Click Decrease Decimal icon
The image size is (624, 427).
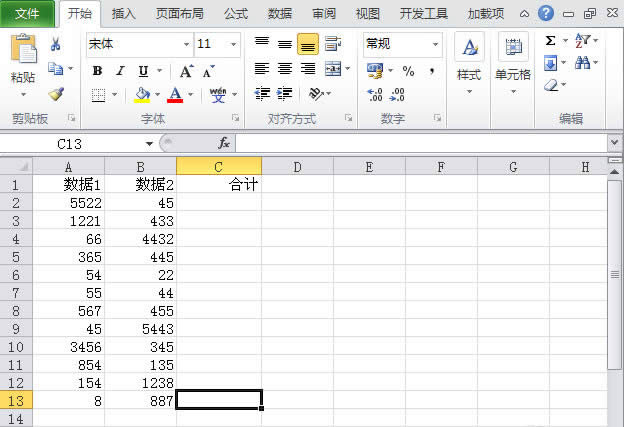(x=398, y=95)
